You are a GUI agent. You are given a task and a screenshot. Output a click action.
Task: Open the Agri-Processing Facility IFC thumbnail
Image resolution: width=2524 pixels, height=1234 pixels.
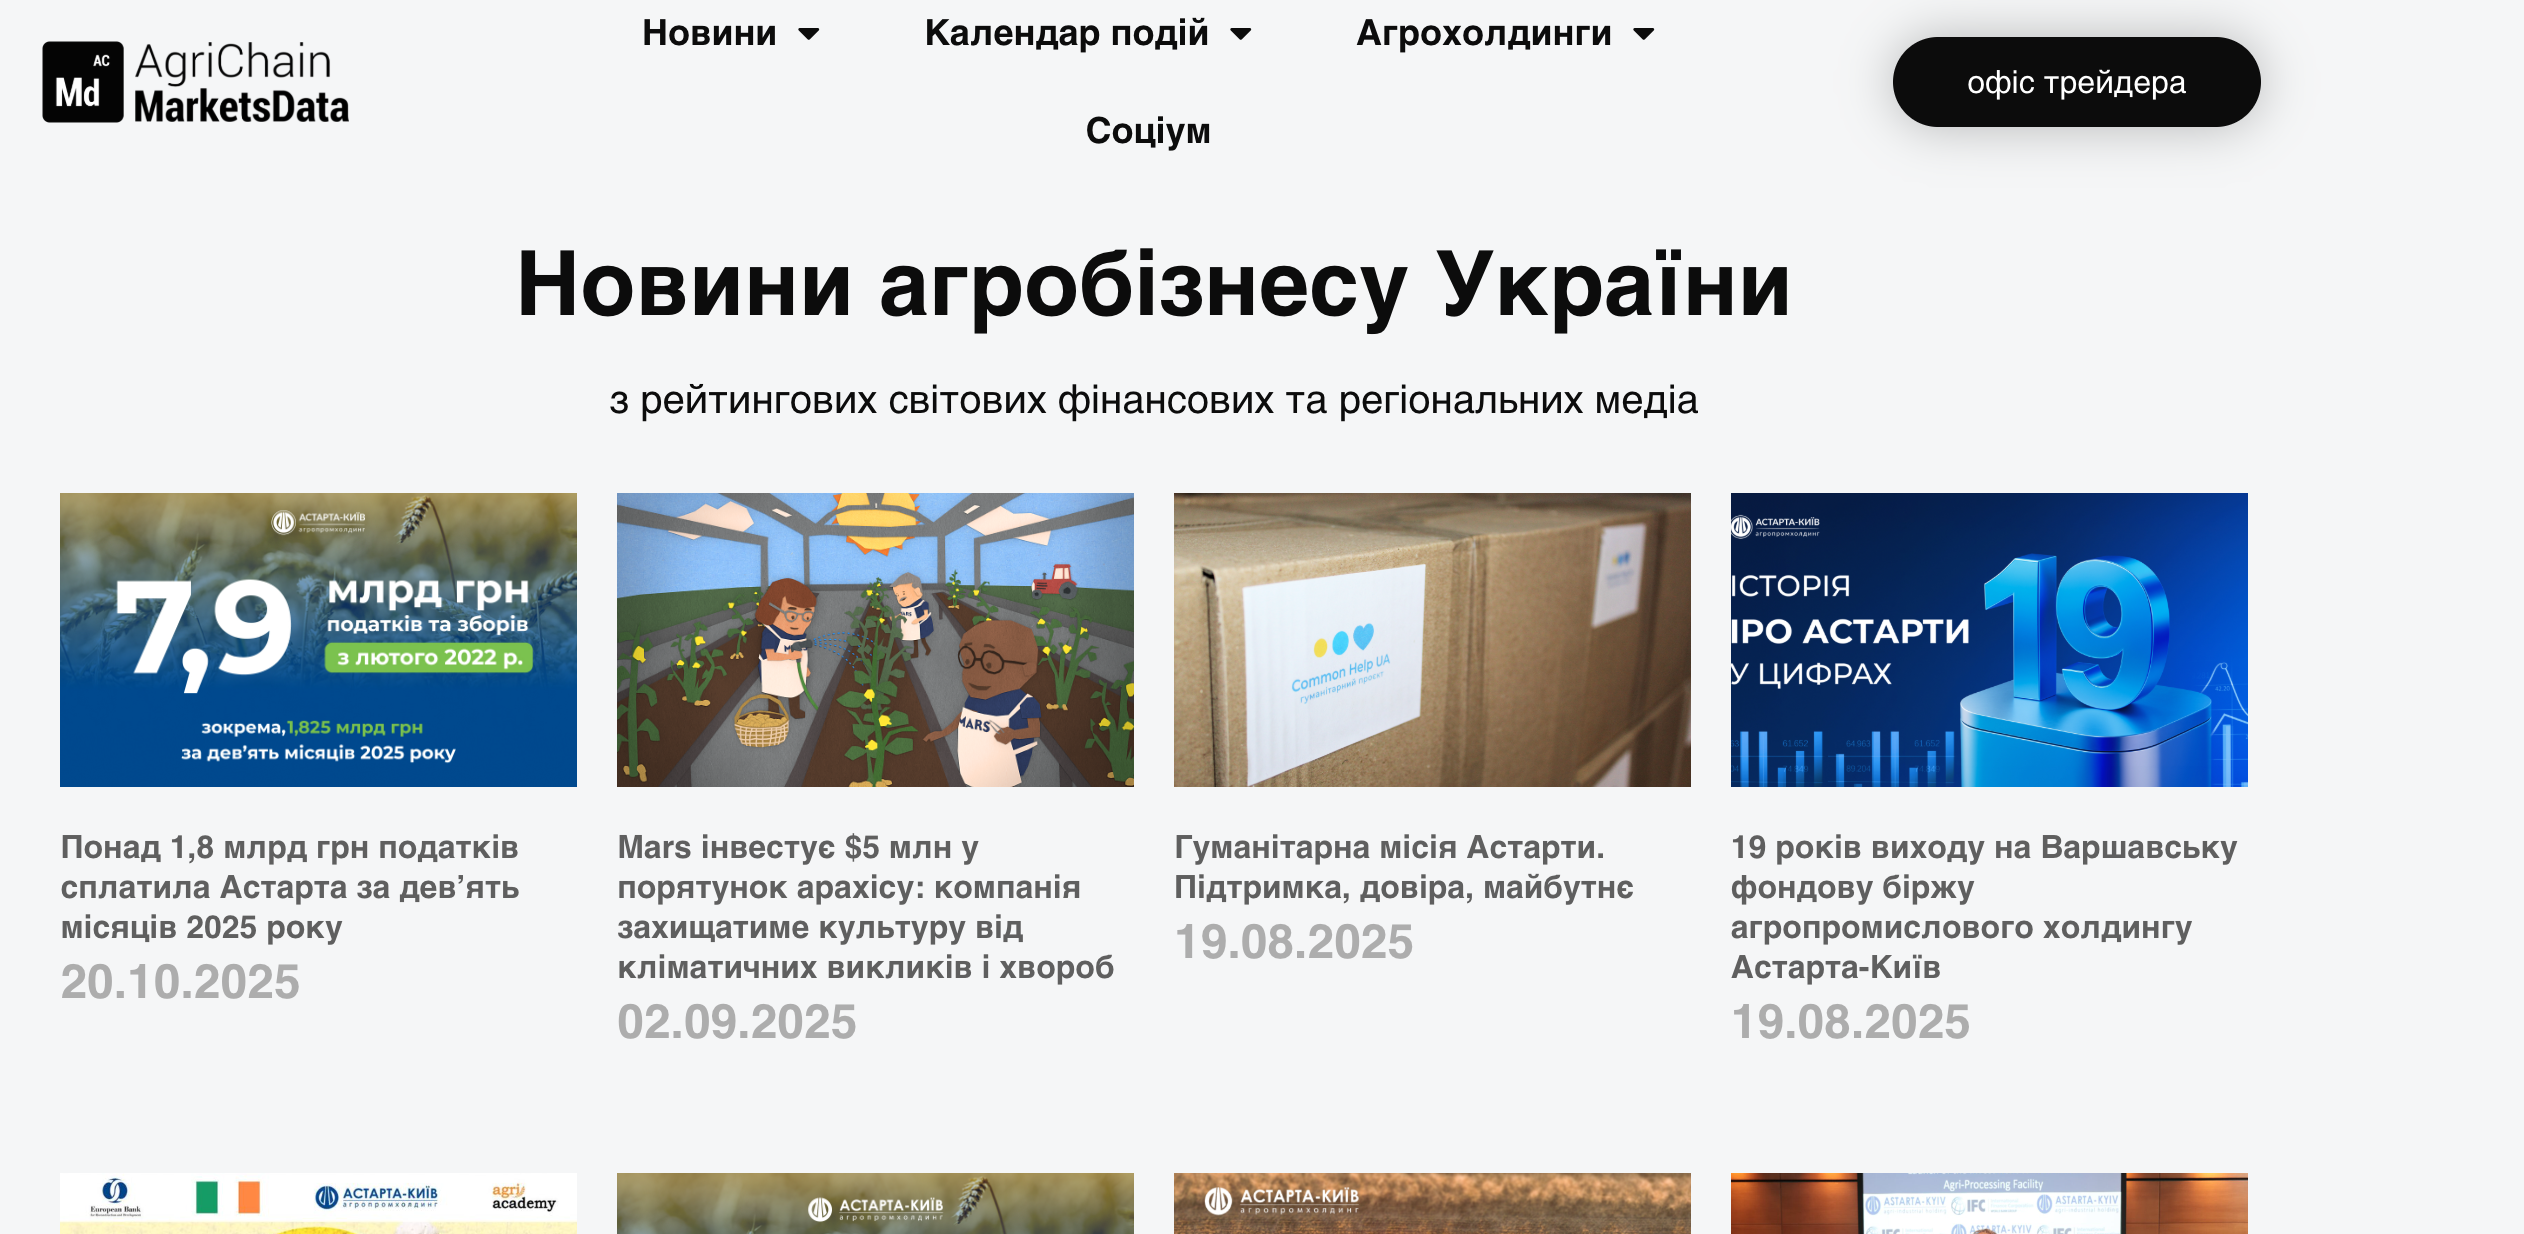pos(1989,1203)
